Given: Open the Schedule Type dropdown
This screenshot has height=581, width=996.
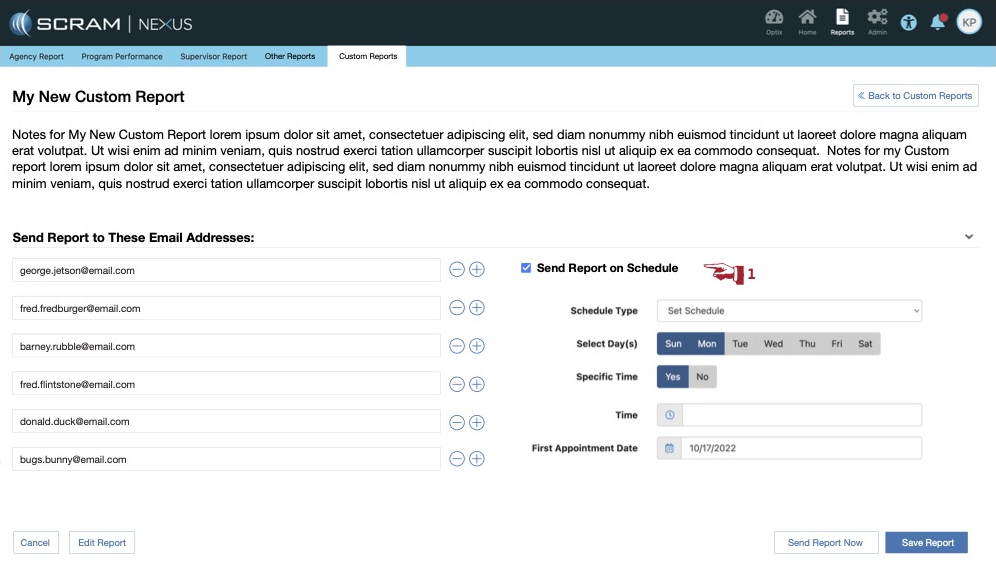Looking at the screenshot, I should [789, 311].
